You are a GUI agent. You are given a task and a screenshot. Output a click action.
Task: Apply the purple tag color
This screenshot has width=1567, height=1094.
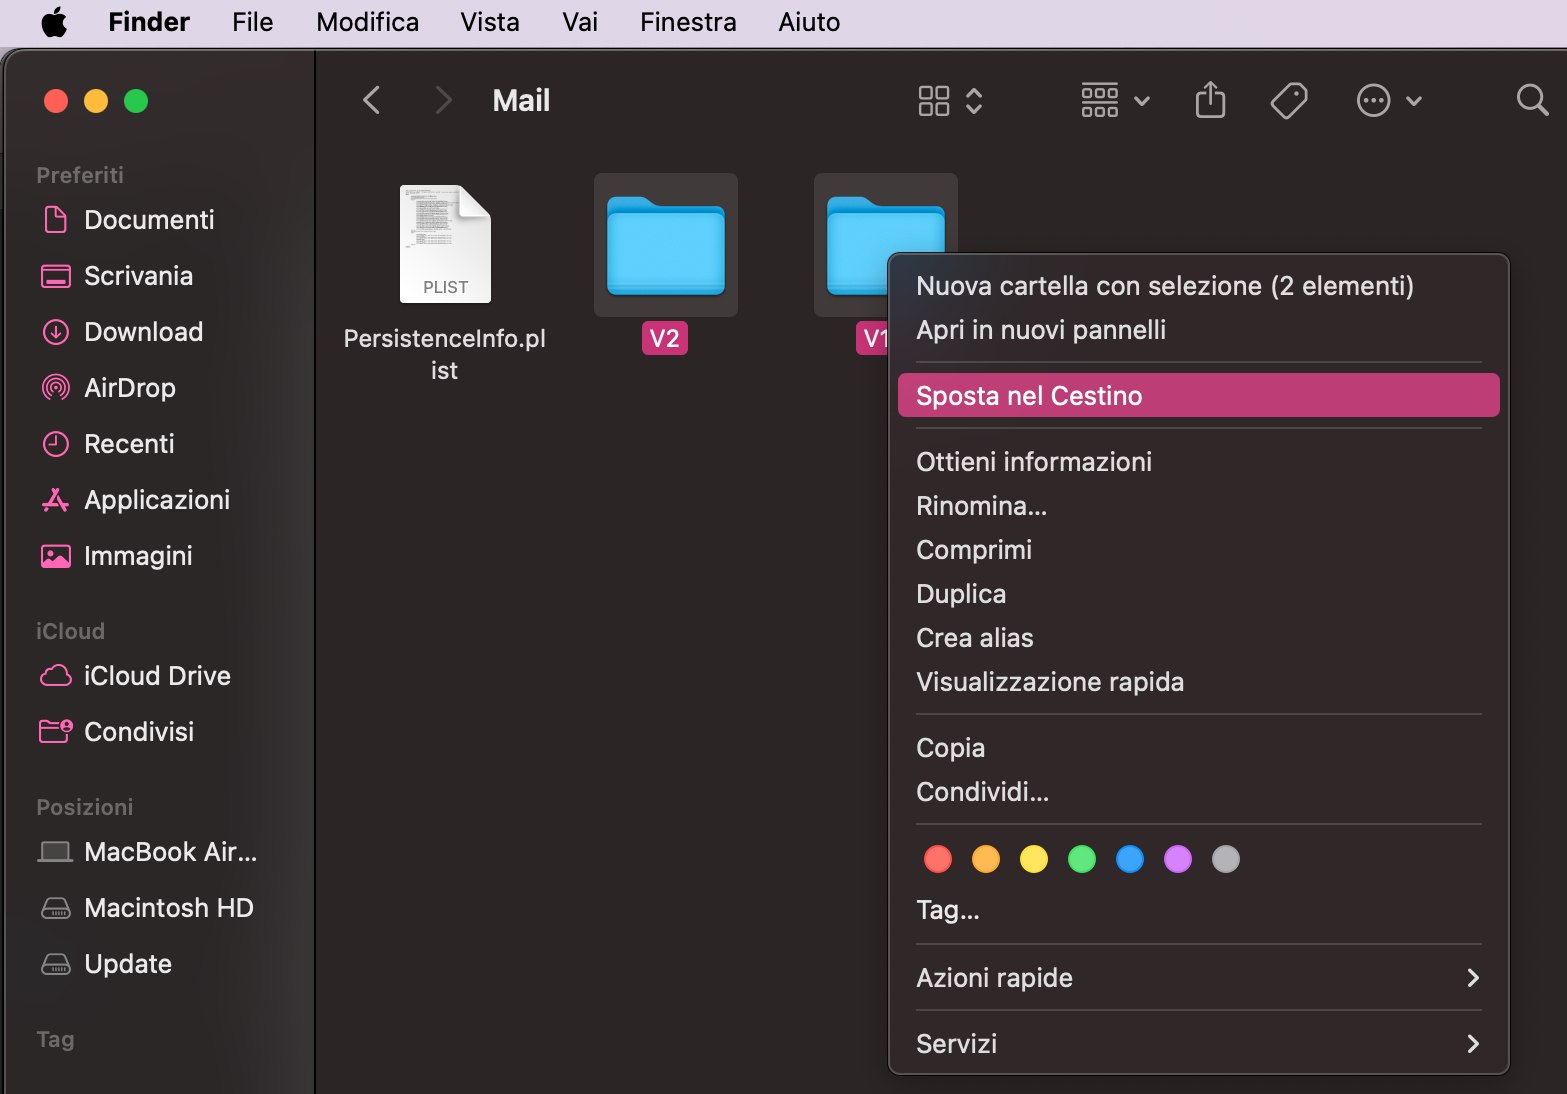[1178, 859]
